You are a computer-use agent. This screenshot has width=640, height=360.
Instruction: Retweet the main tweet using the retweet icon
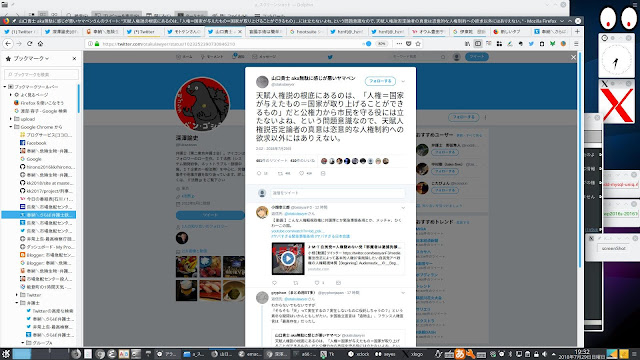(x=280, y=173)
